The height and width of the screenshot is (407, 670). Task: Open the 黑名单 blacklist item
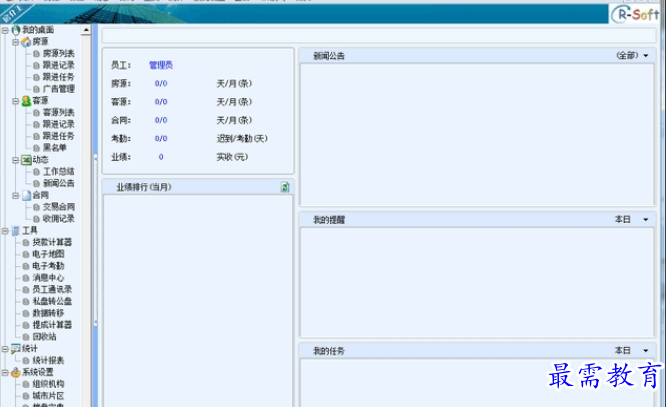pyautogui.click(x=55, y=148)
